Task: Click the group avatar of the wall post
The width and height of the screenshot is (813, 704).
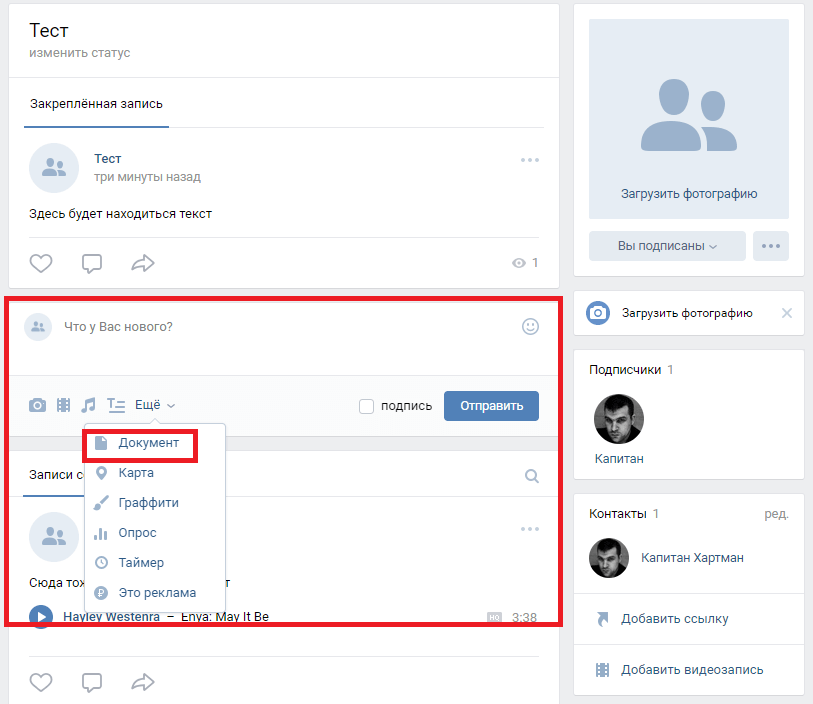Action: pyautogui.click(x=54, y=537)
